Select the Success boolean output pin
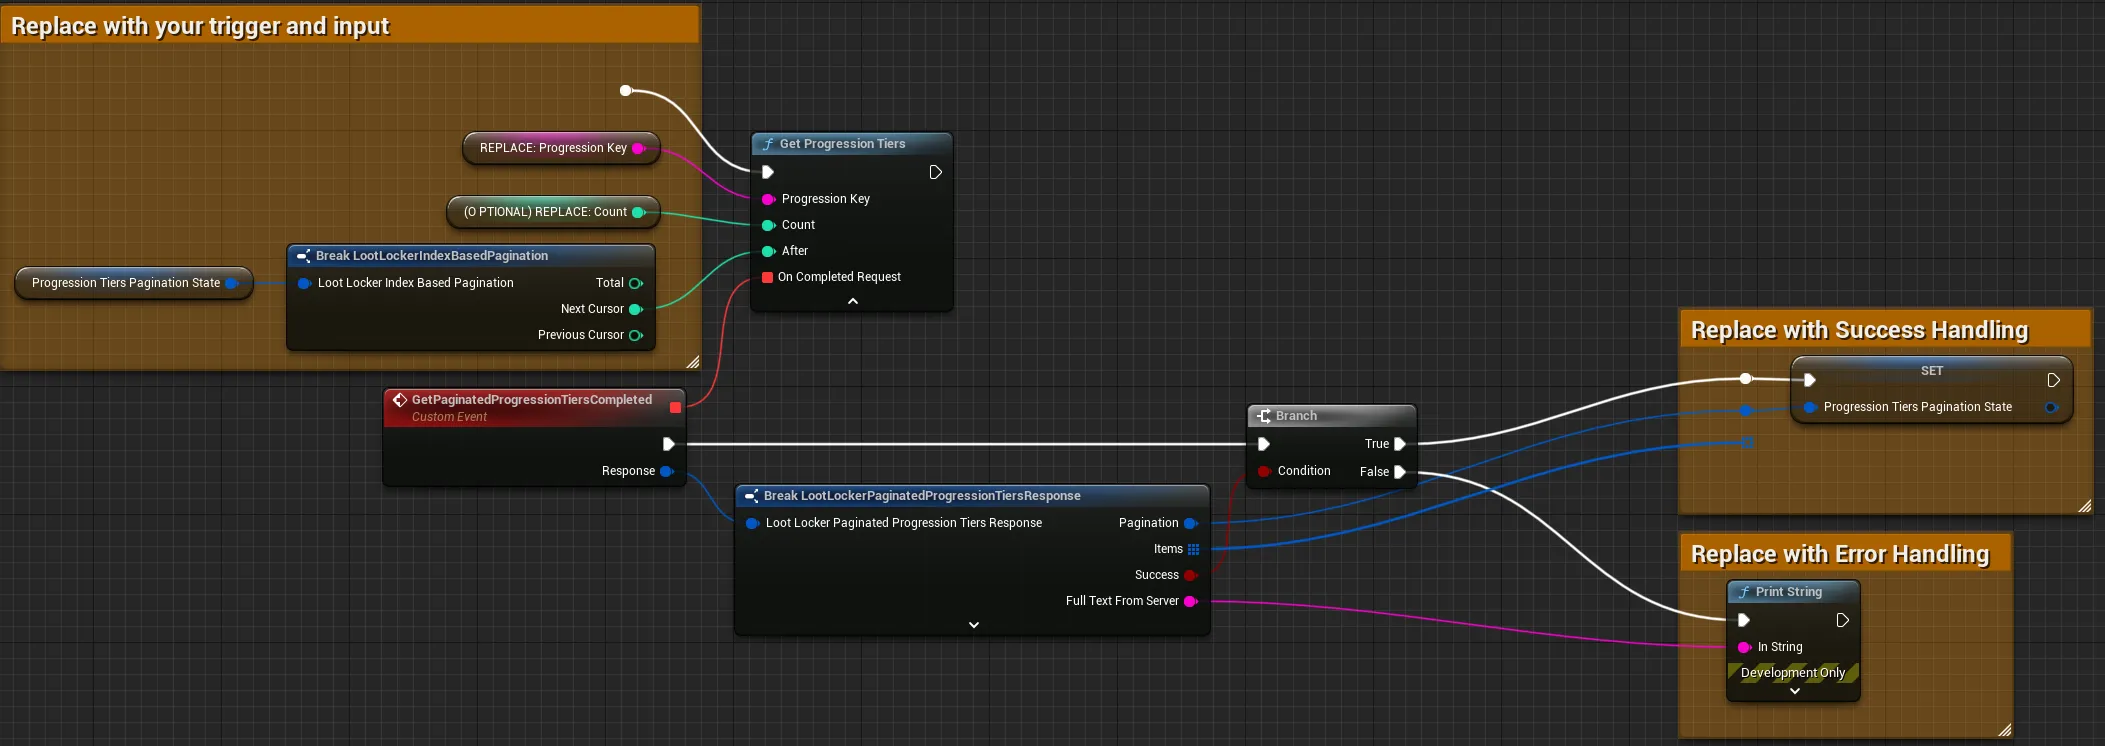This screenshot has width=2105, height=746. [x=1191, y=575]
